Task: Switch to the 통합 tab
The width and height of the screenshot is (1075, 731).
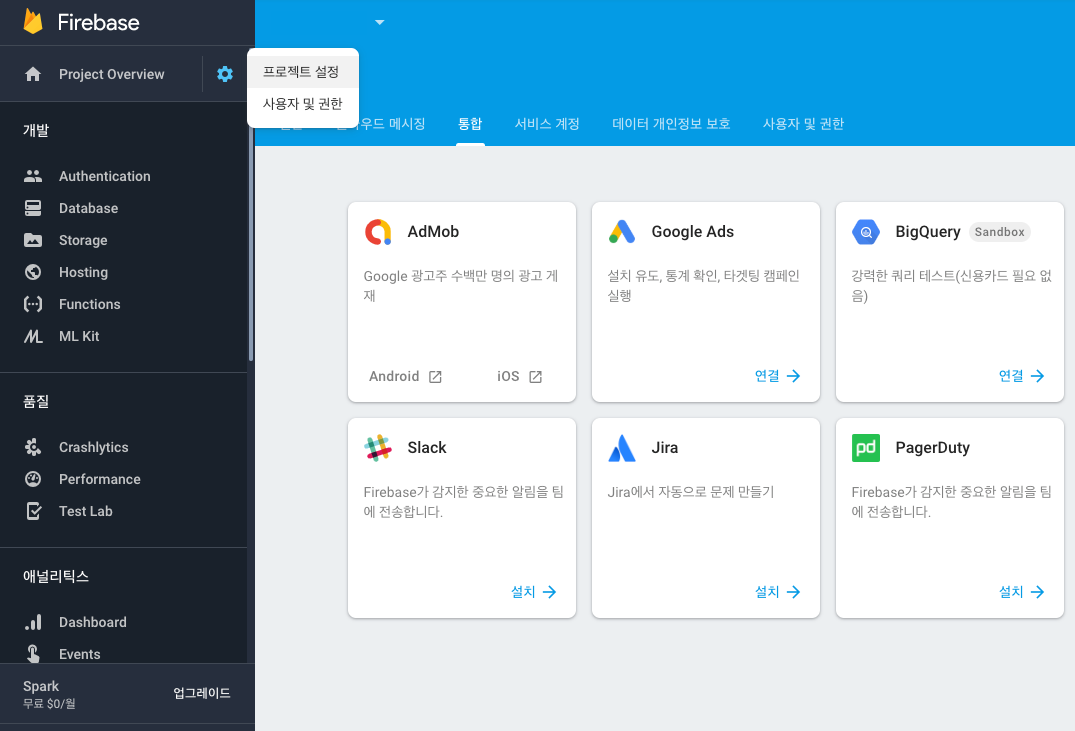Action: [470, 123]
